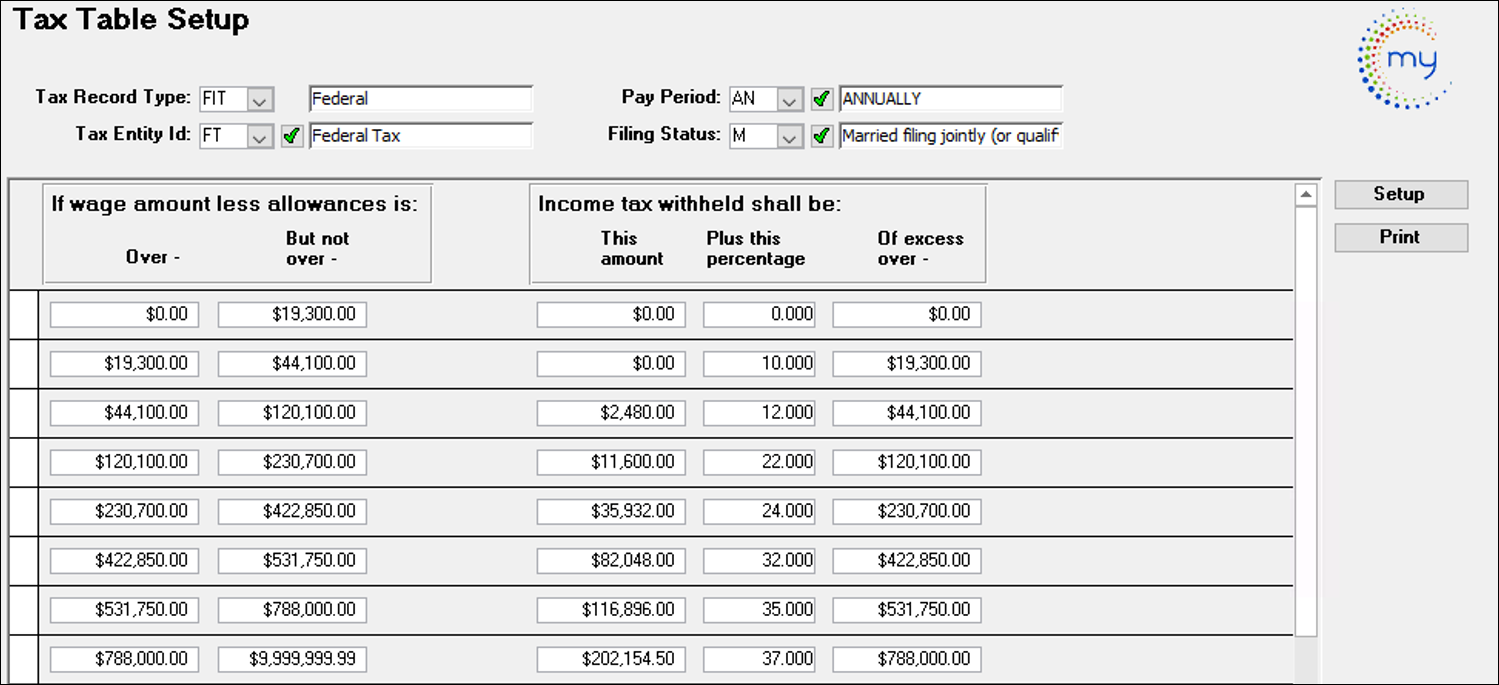Viewport: 1499px width, 685px height.
Task: Click the $19,300.00 'But not over' field
Action: (x=292, y=315)
